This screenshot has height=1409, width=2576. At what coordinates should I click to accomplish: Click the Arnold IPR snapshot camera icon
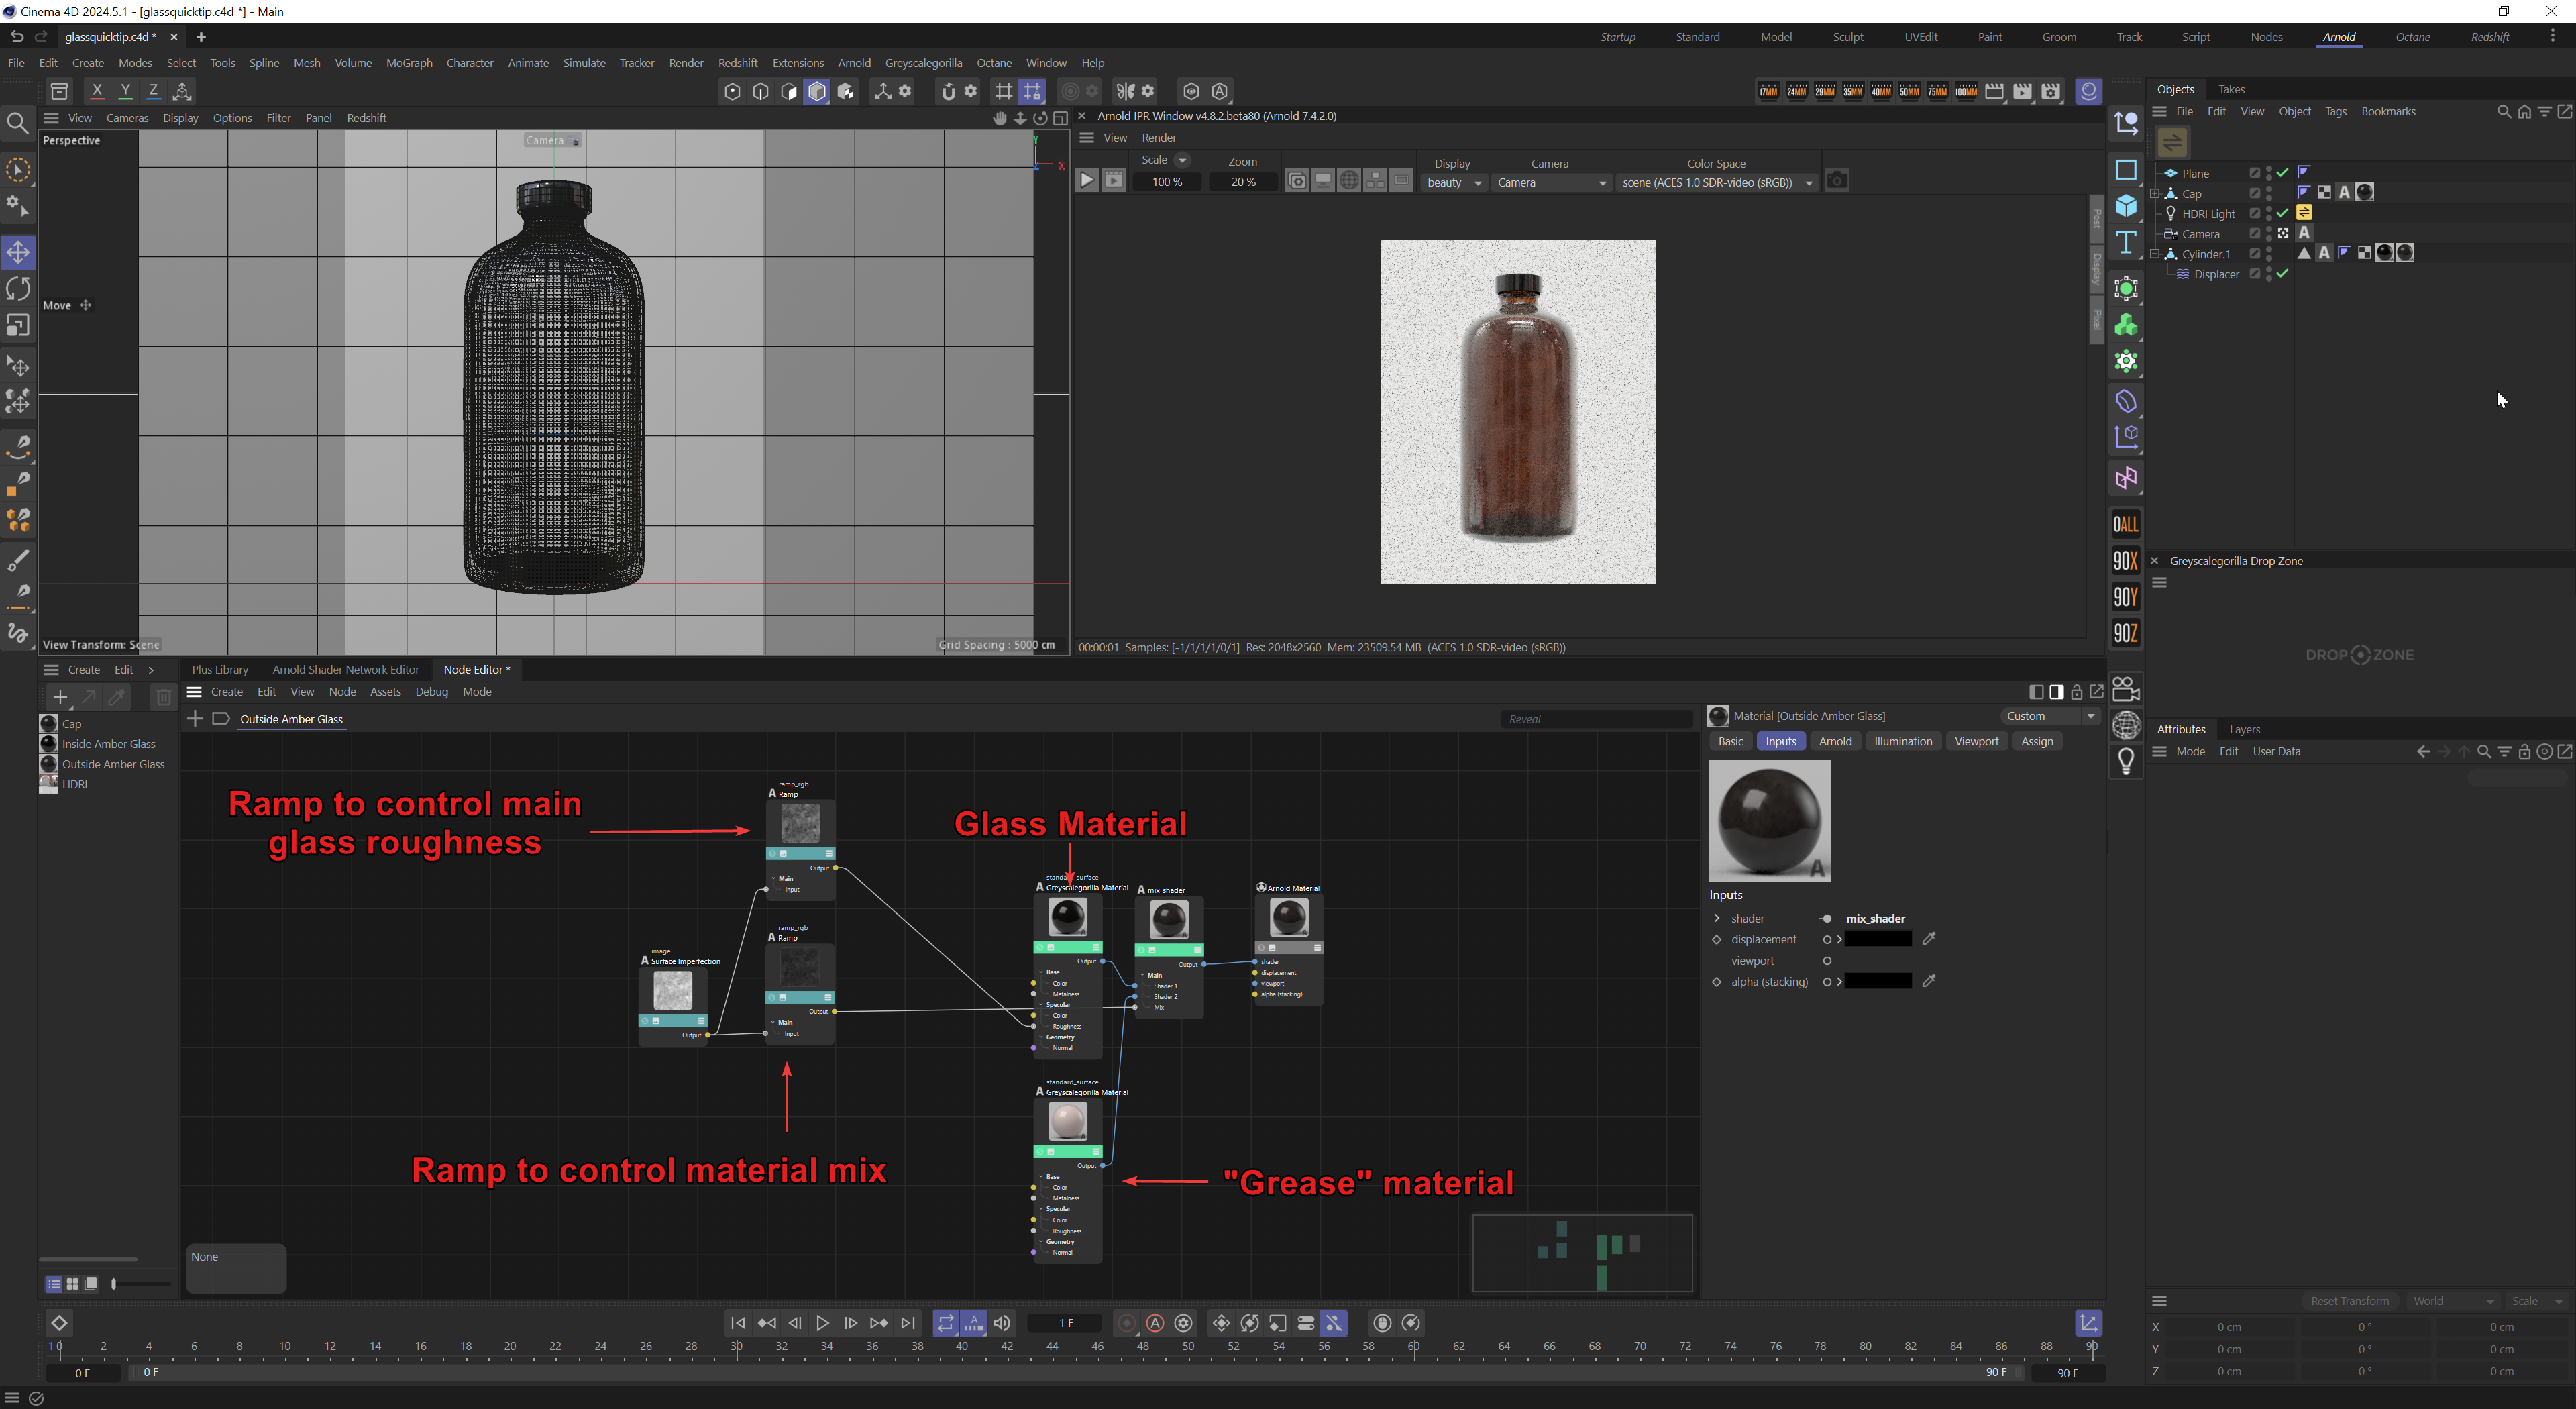(1837, 181)
